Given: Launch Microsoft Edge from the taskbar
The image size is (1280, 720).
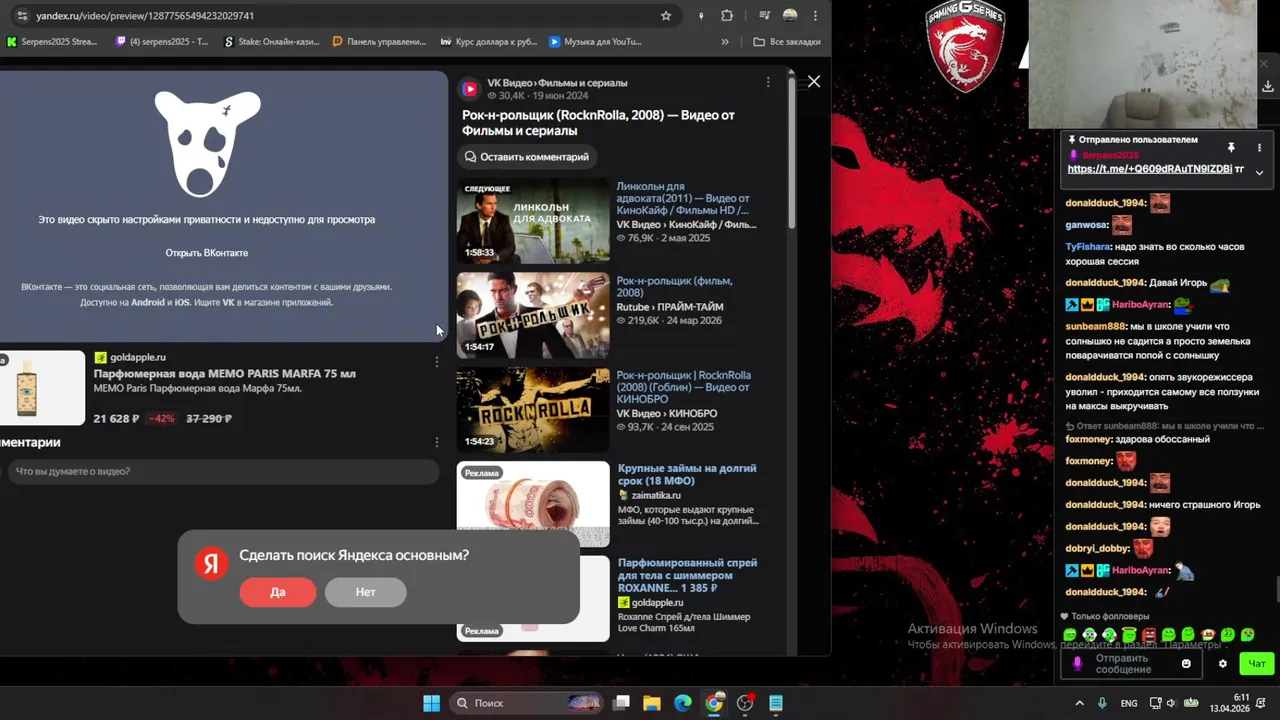Looking at the screenshot, I should click(x=683, y=703).
